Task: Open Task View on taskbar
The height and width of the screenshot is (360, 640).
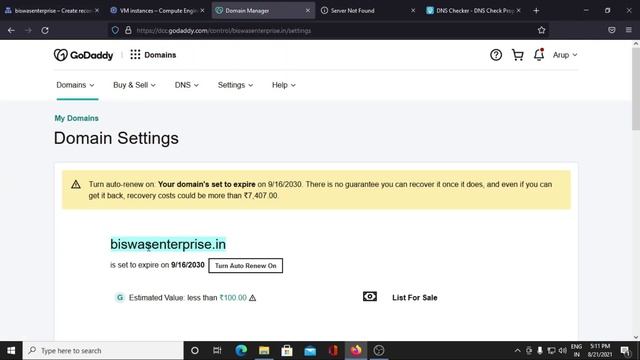Action: pos(217,351)
